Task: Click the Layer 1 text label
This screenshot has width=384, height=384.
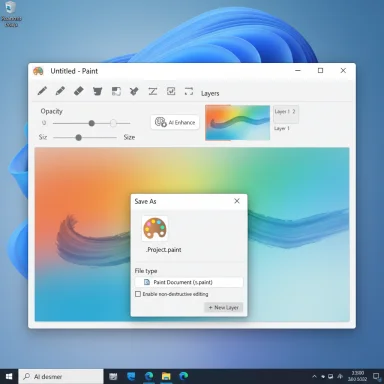Action: pyautogui.click(x=282, y=128)
